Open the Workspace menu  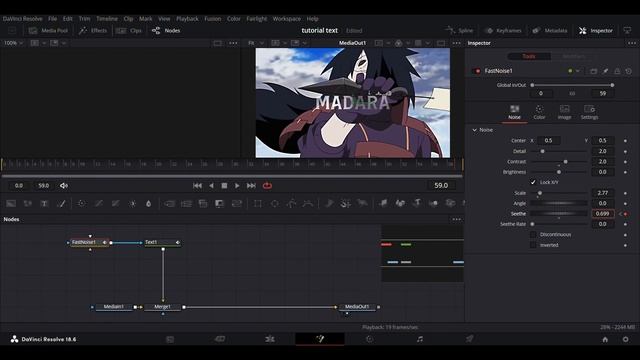287,19
